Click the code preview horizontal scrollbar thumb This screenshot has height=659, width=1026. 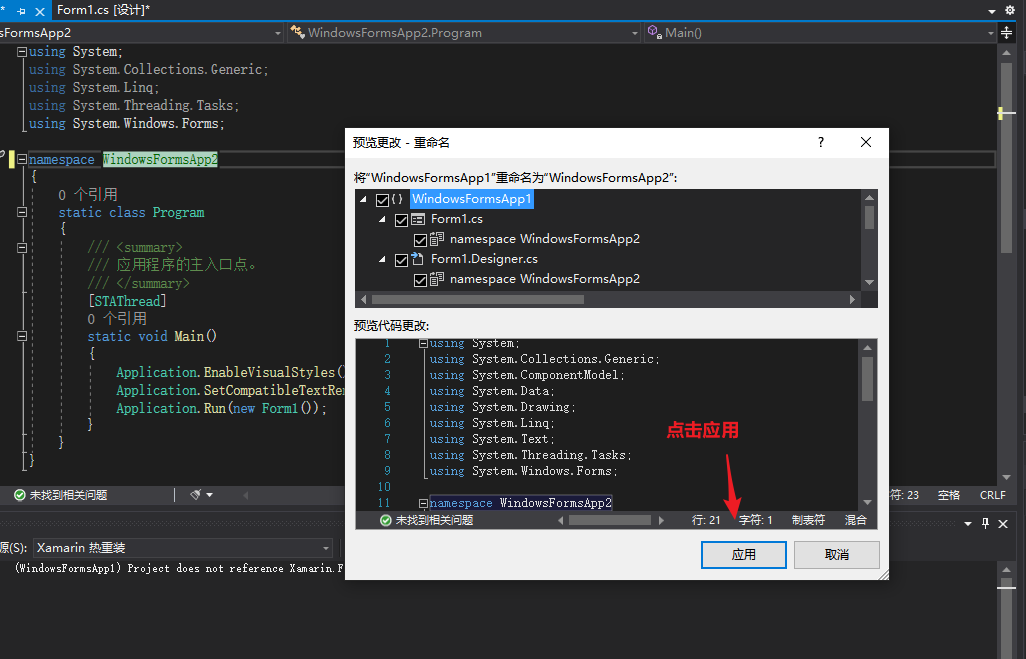coord(610,520)
